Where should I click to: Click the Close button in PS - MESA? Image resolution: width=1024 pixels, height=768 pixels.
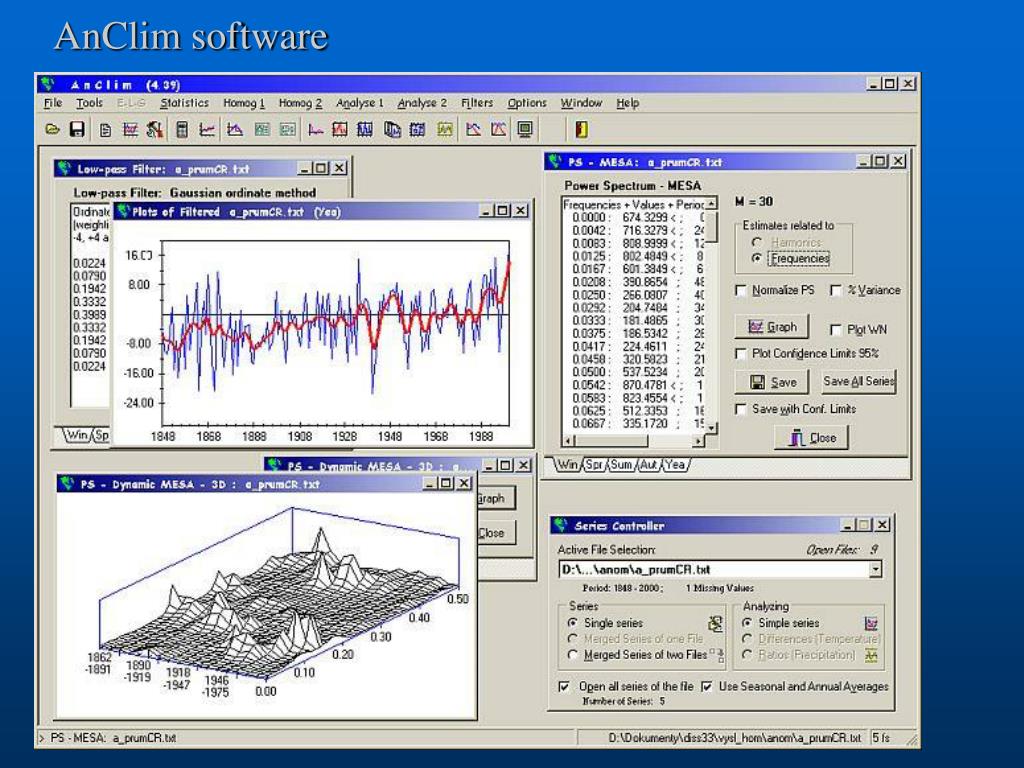click(812, 438)
